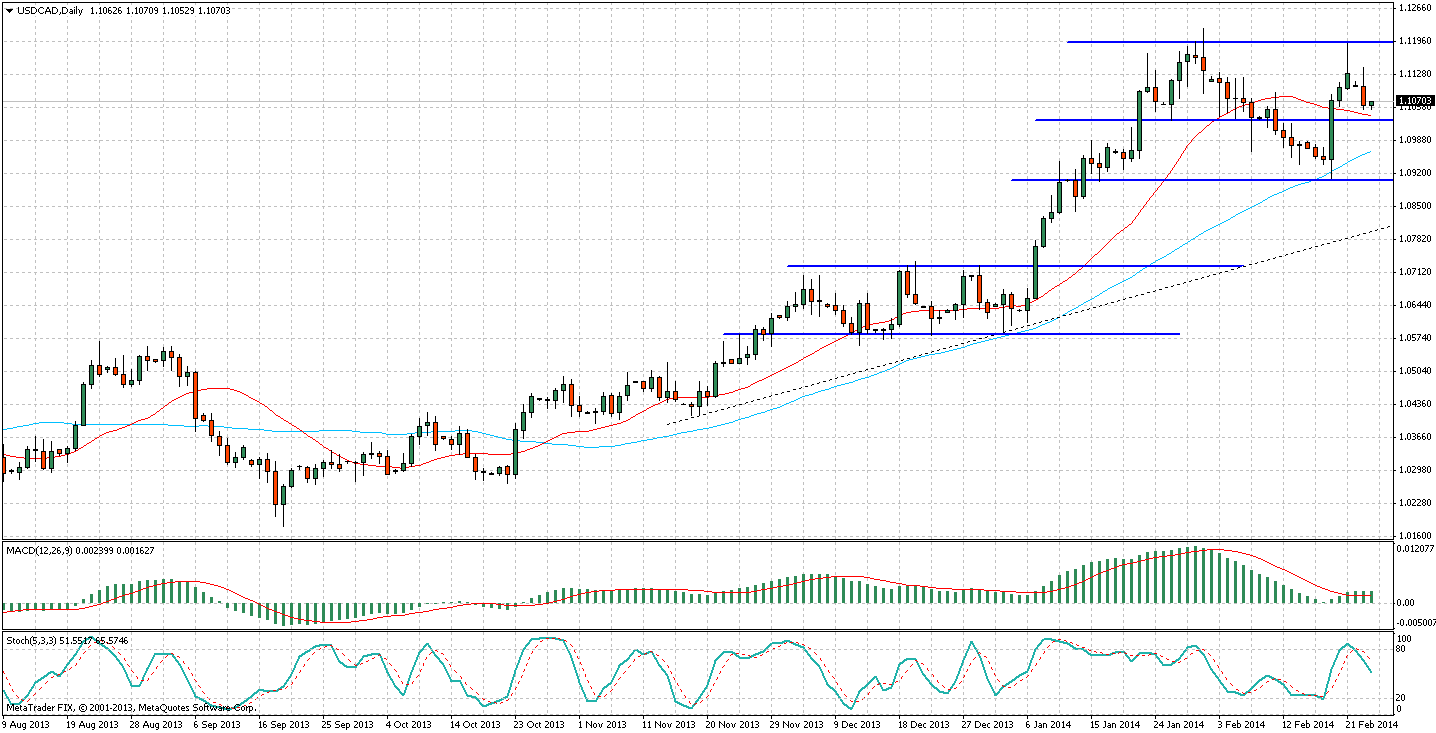
Task: Click the 1.12660 price axis label
Action: click(1414, 8)
